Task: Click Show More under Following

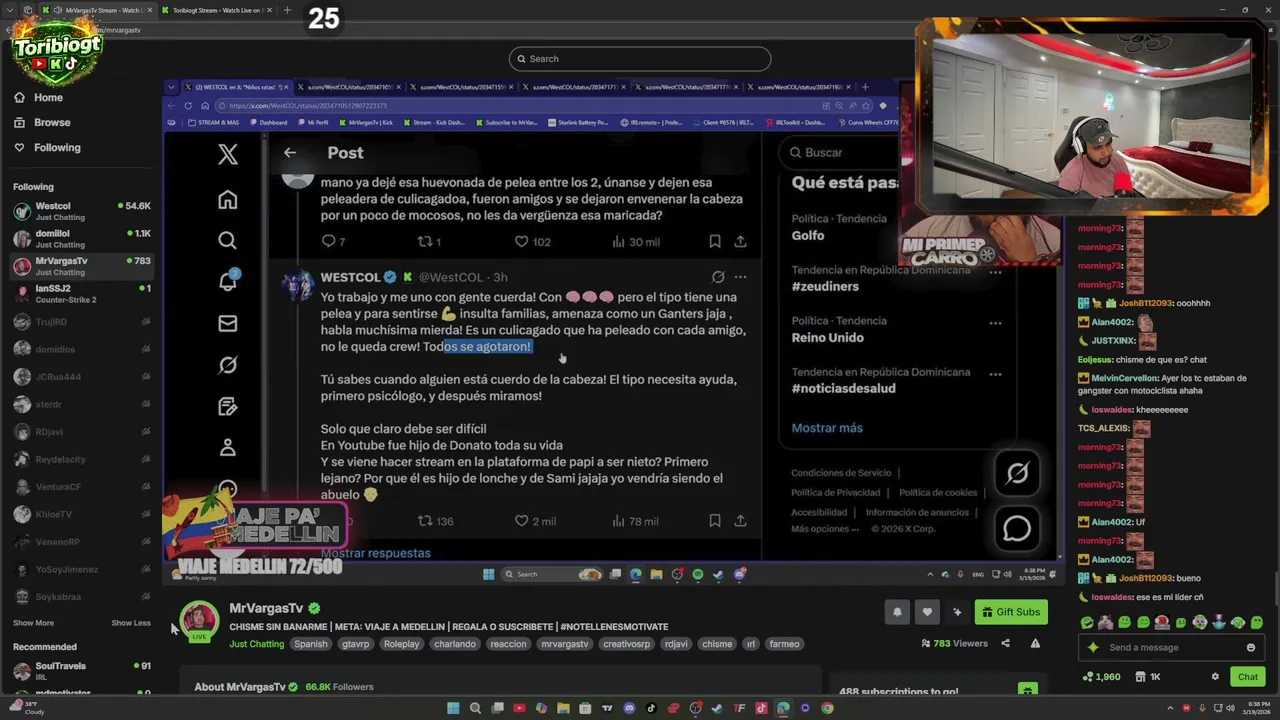Action: pos(33,623)
